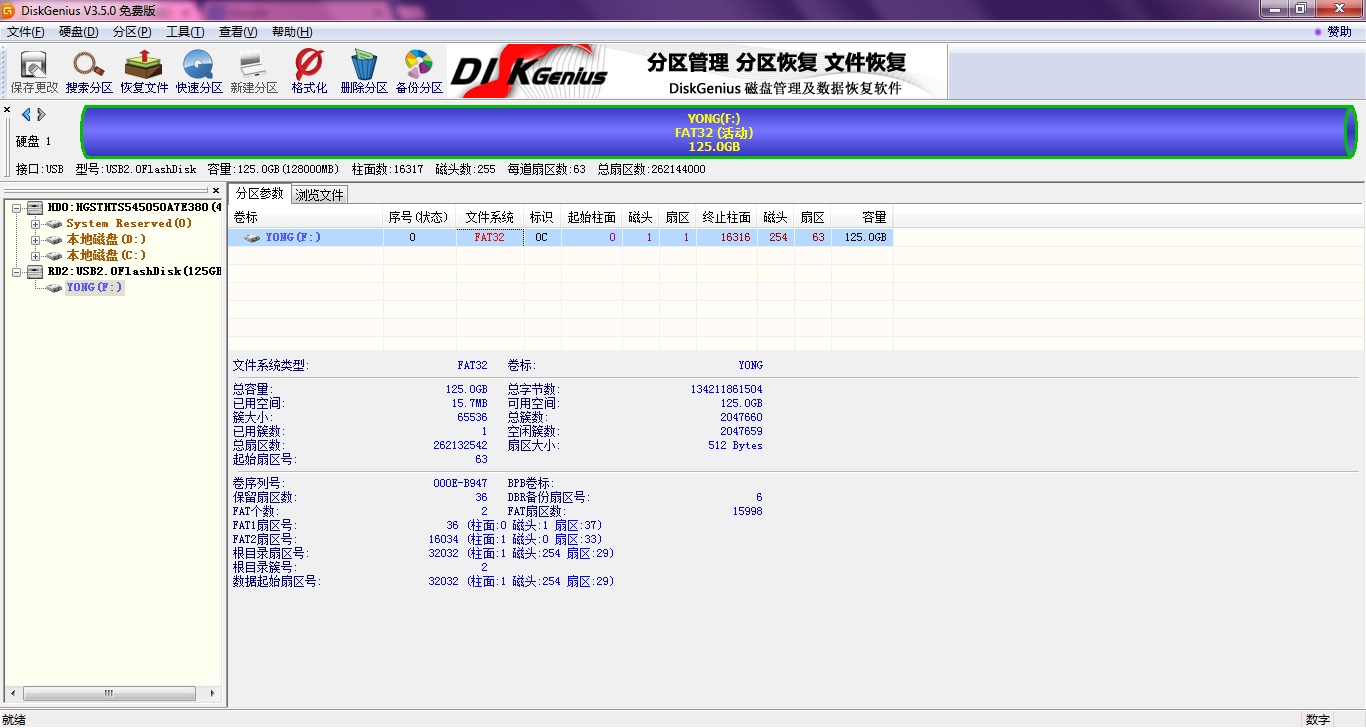Click the FAT32 cell in partition row
This screenshot has width=1366, height=728.
(490, 238)
